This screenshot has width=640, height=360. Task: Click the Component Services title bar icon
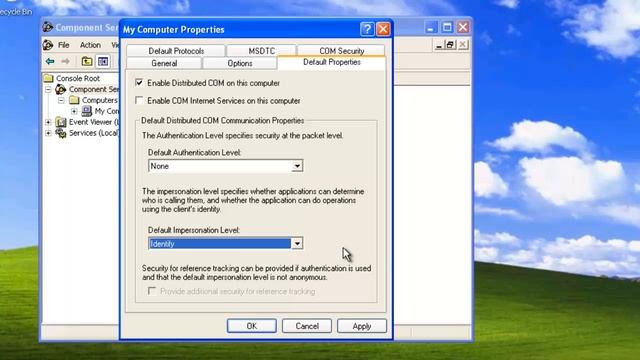pos(48,27)
